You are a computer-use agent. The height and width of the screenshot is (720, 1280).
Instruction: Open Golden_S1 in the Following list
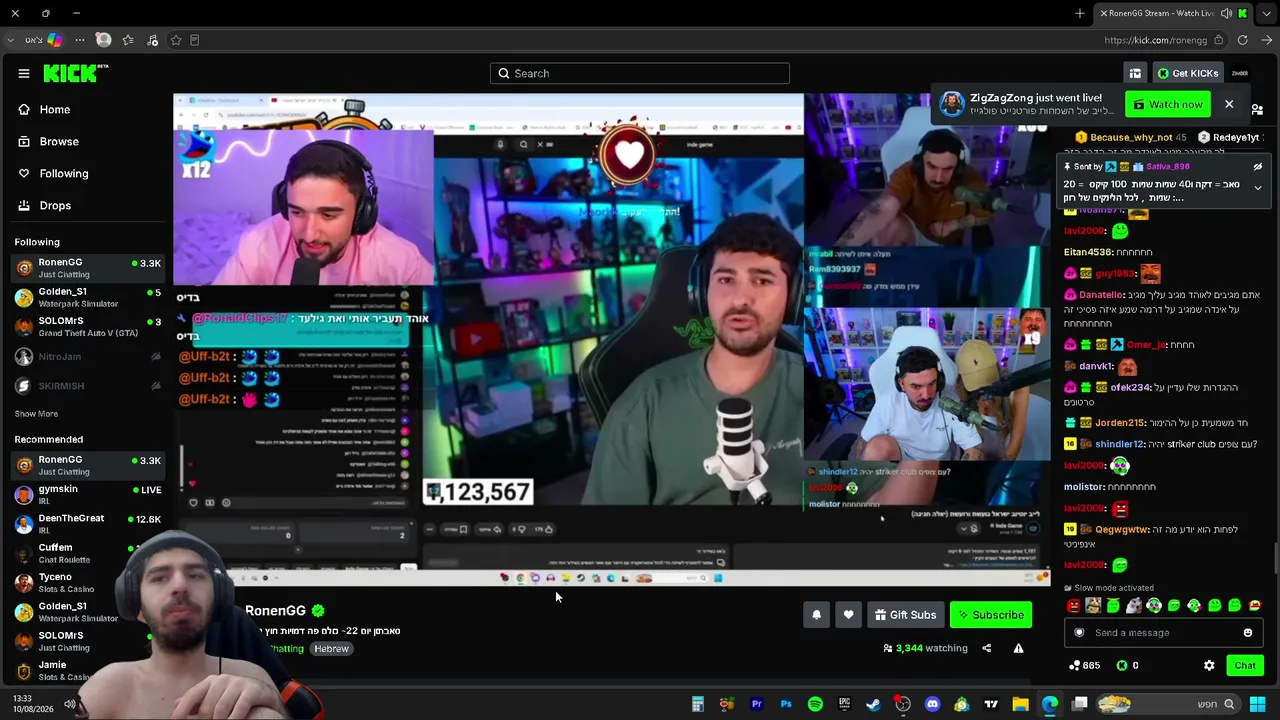86,297
